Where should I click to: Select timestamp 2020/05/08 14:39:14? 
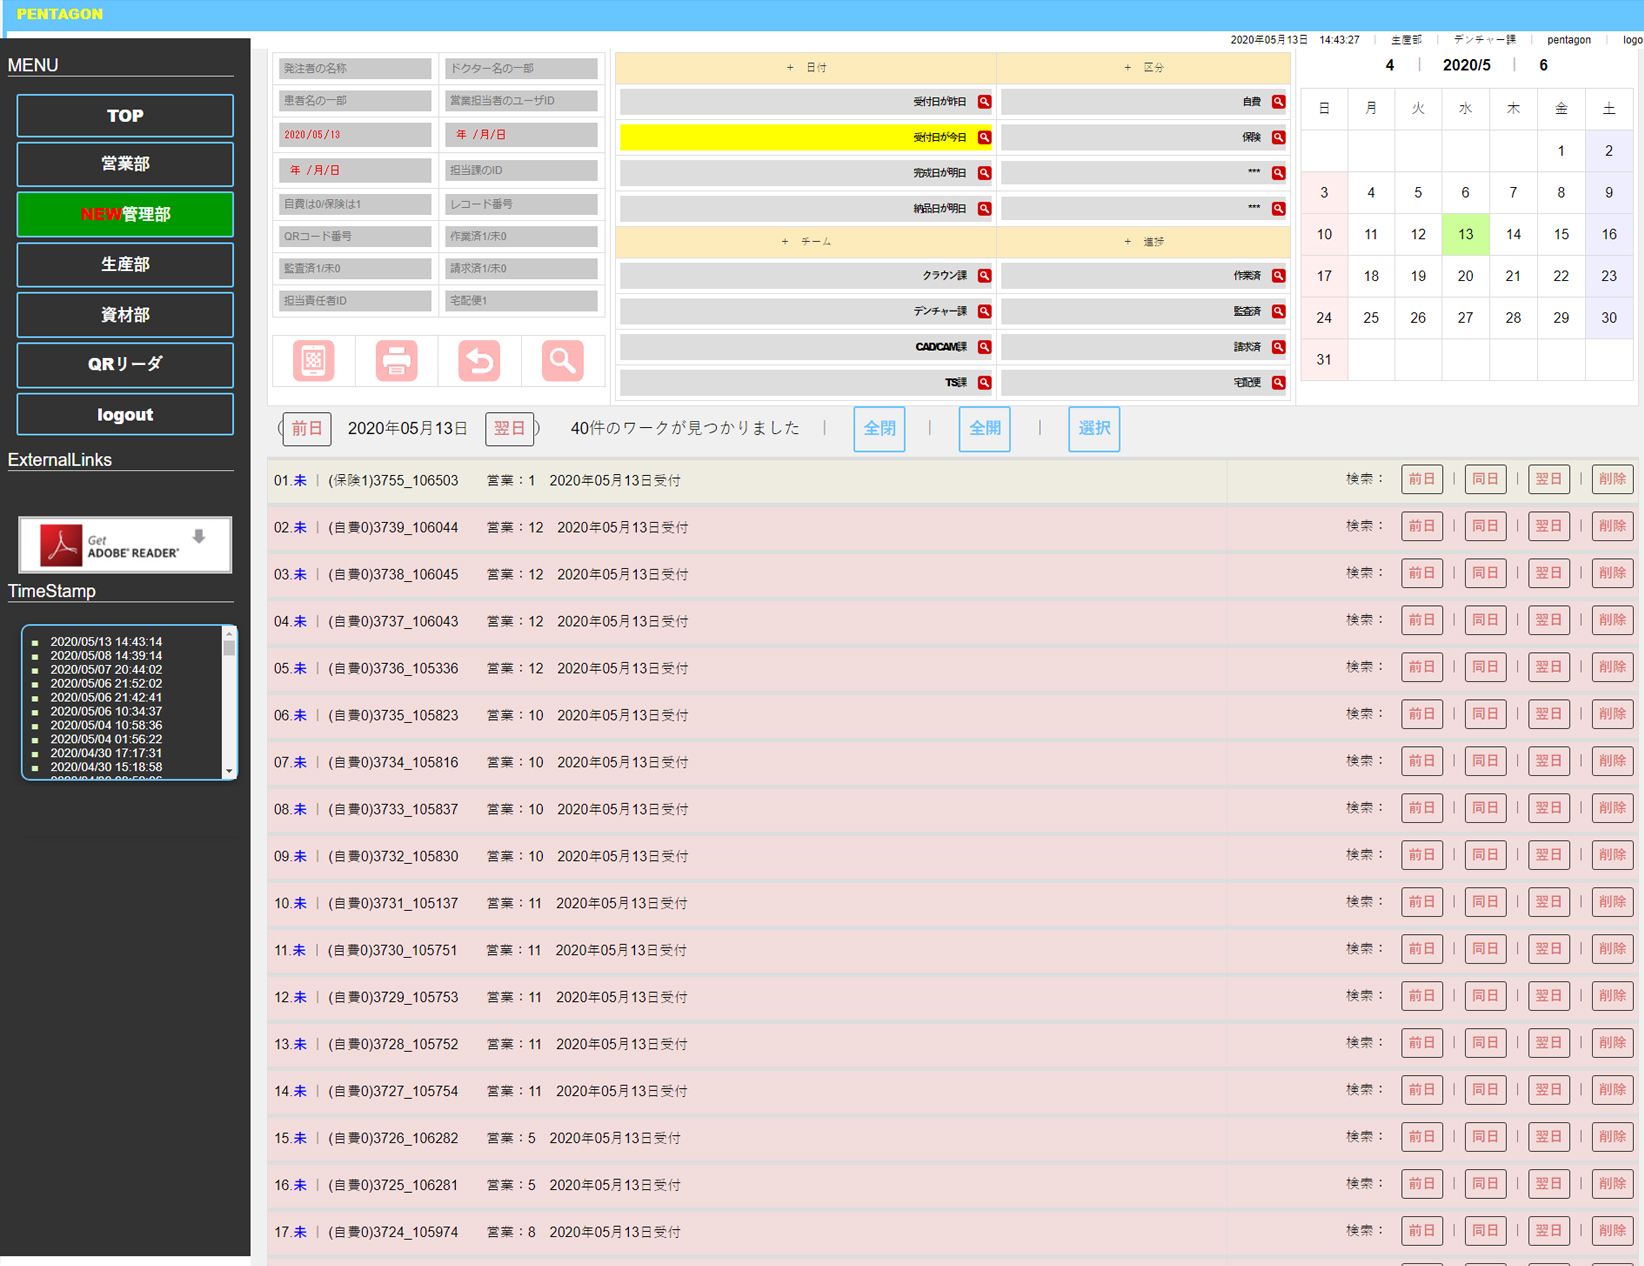point(106,656)
